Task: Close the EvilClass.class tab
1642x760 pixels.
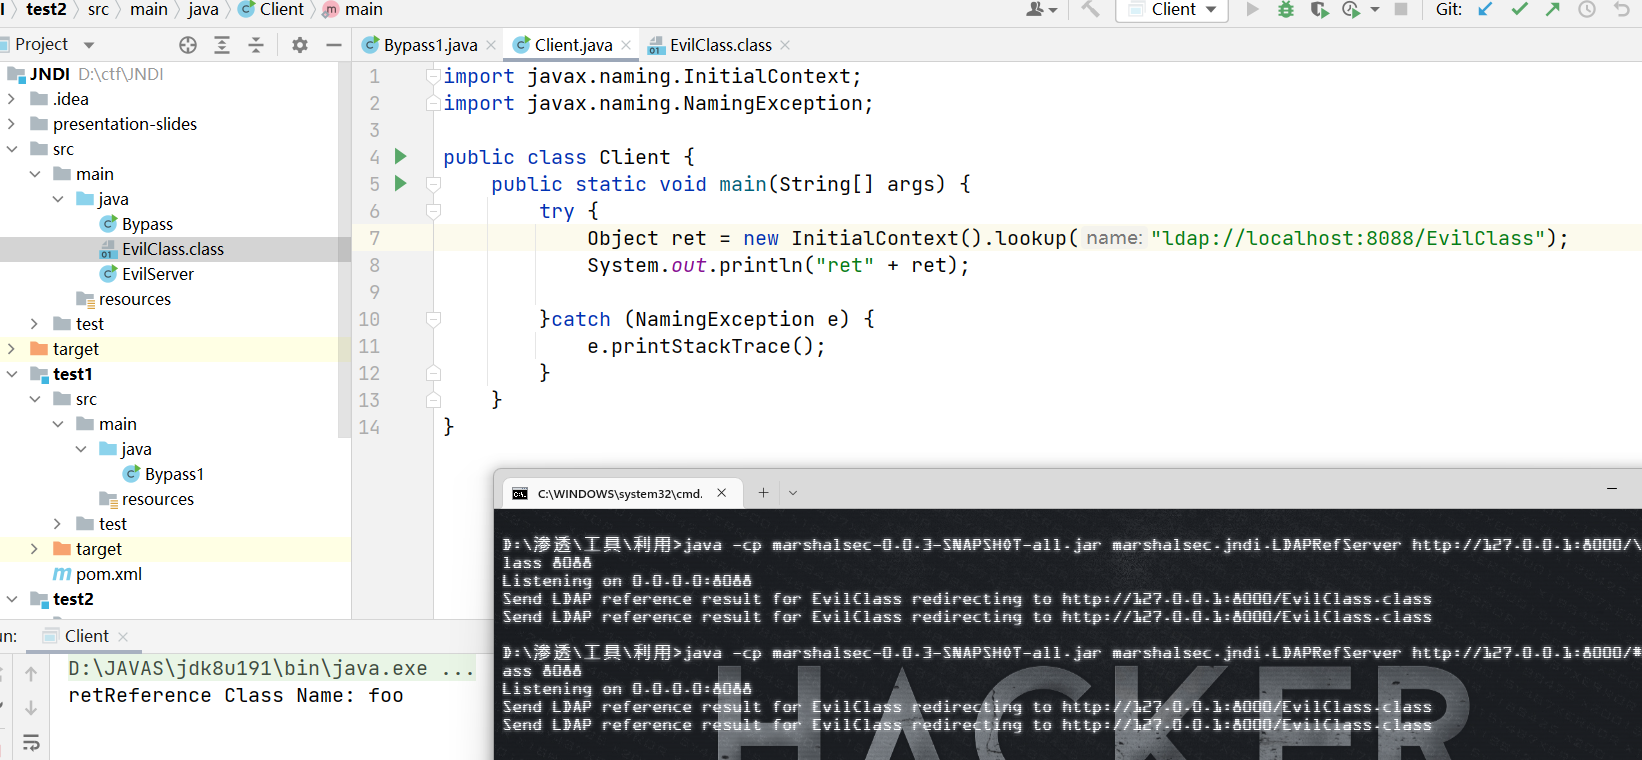Action: tap(785, 45)
